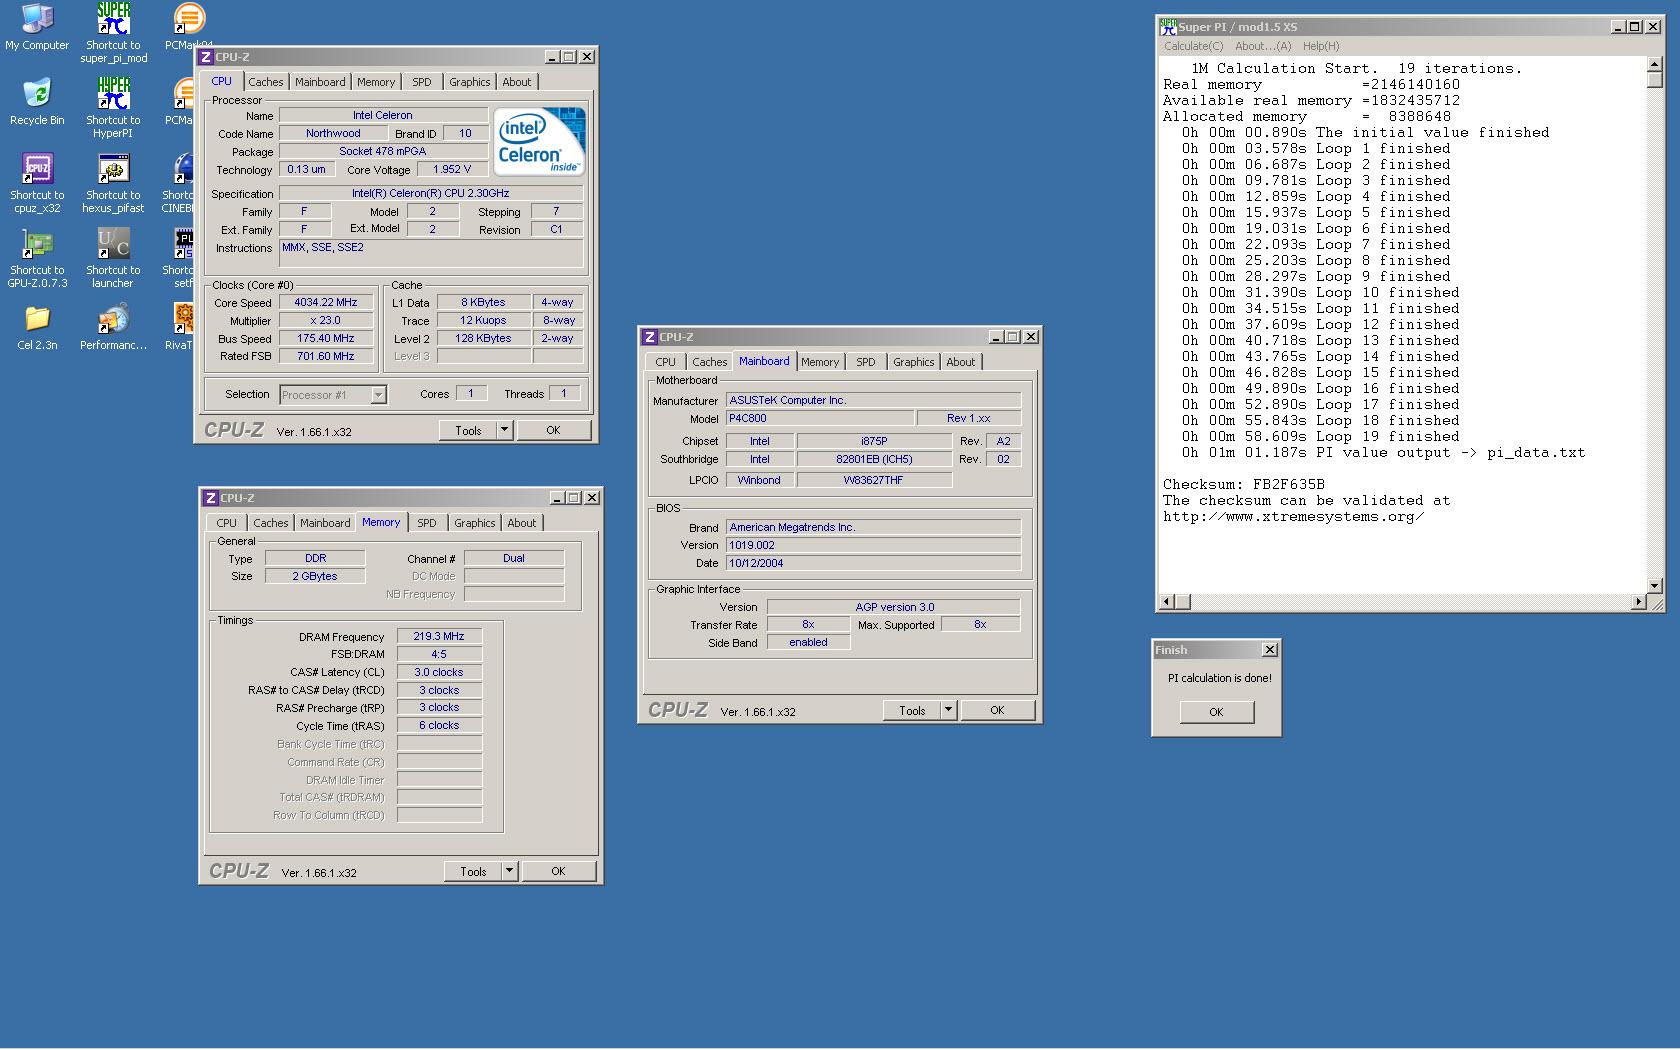
Task: Open Shortcut to GPU-Z.0.7.3 icon
Action: (37, 258)
